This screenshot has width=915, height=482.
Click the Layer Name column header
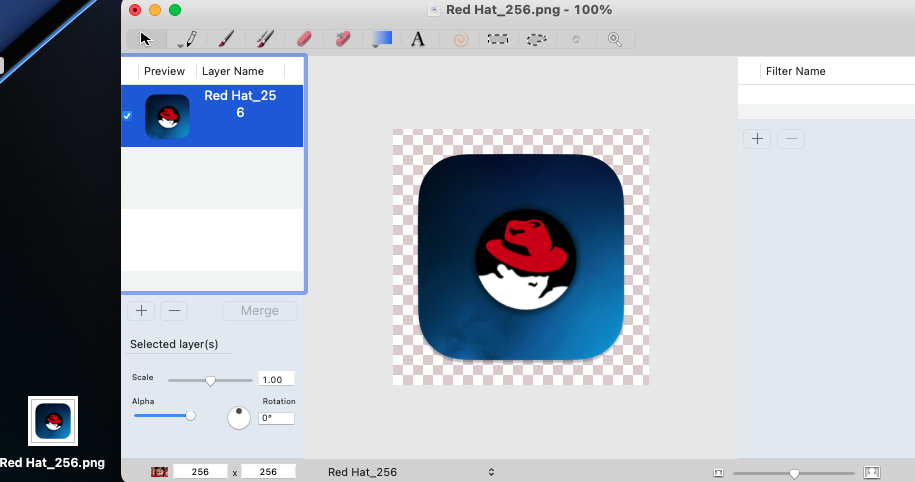click(233, 71)
